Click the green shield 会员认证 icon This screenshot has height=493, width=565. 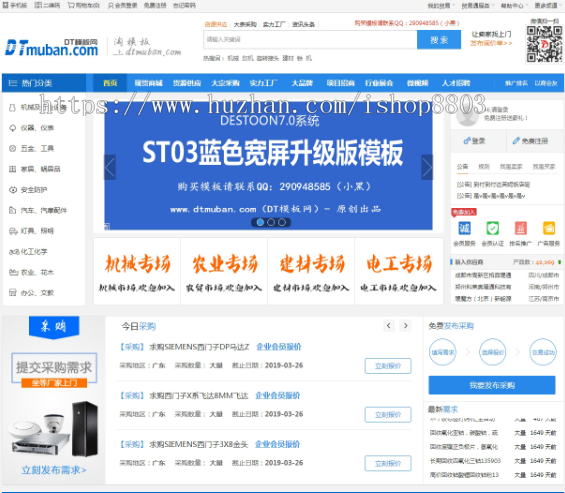493,228
